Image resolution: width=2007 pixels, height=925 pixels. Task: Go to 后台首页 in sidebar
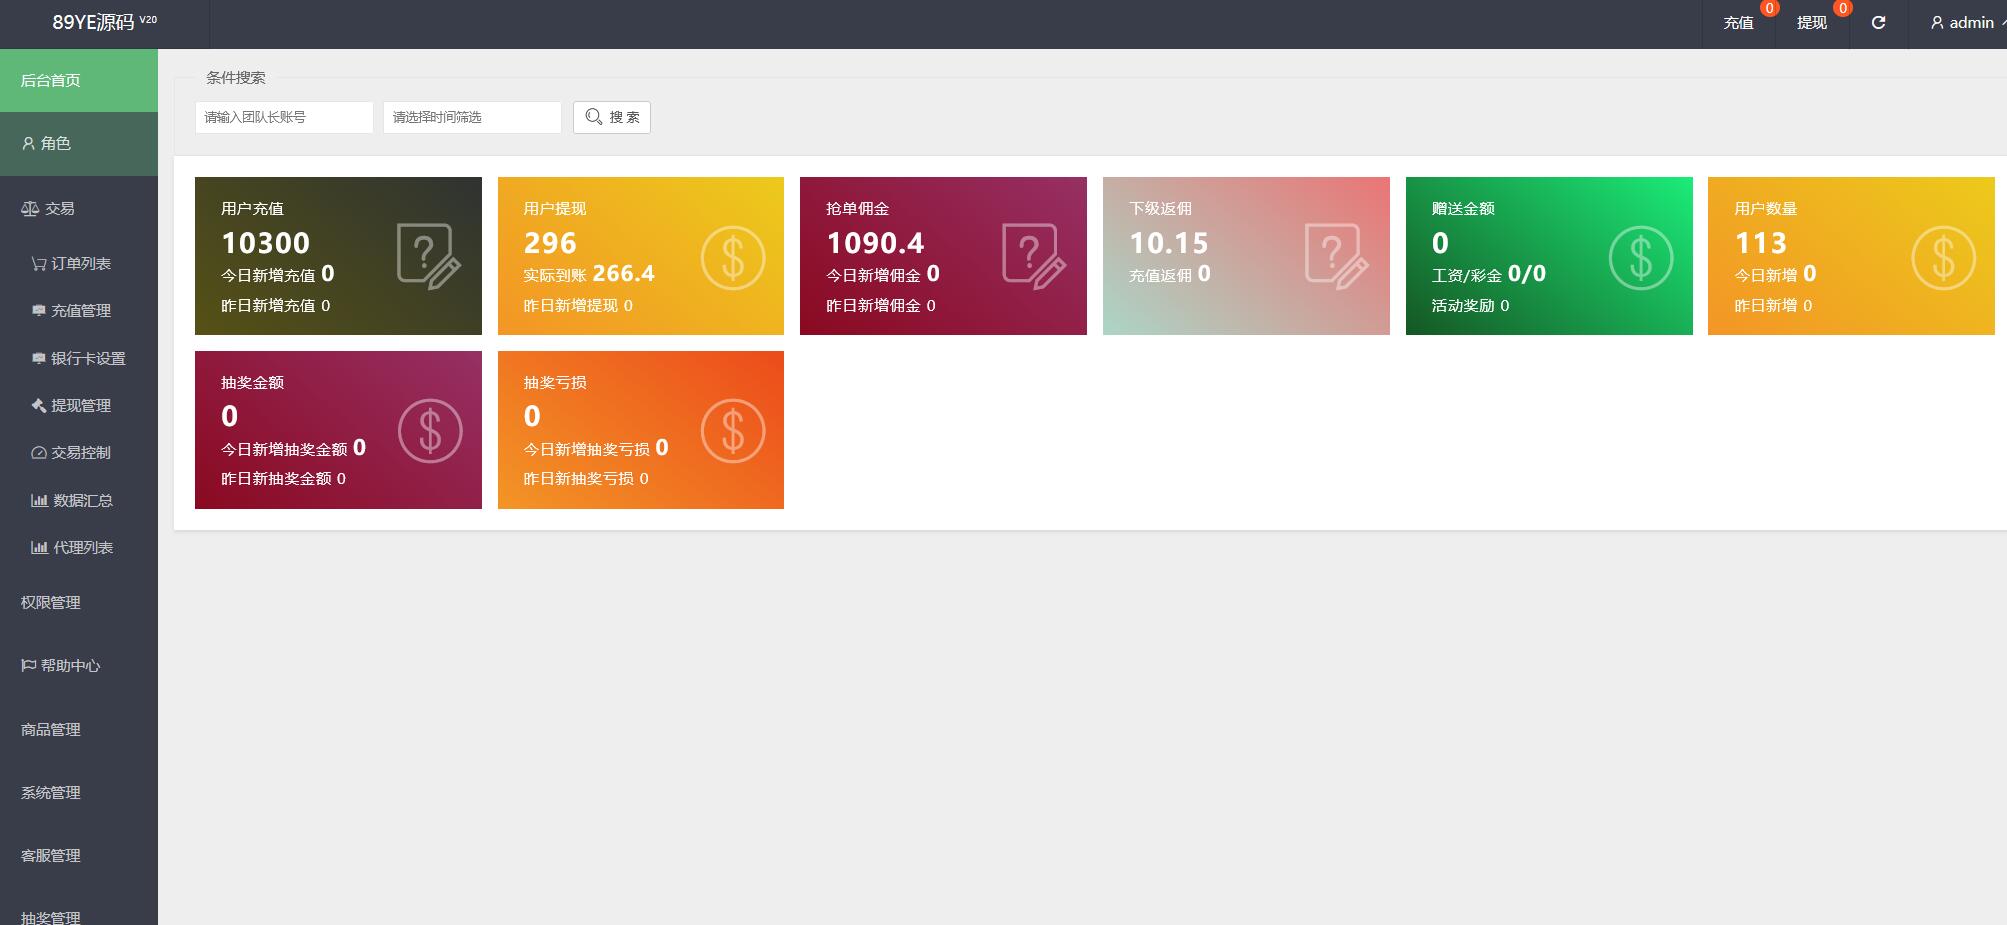[x=79, y=80]
